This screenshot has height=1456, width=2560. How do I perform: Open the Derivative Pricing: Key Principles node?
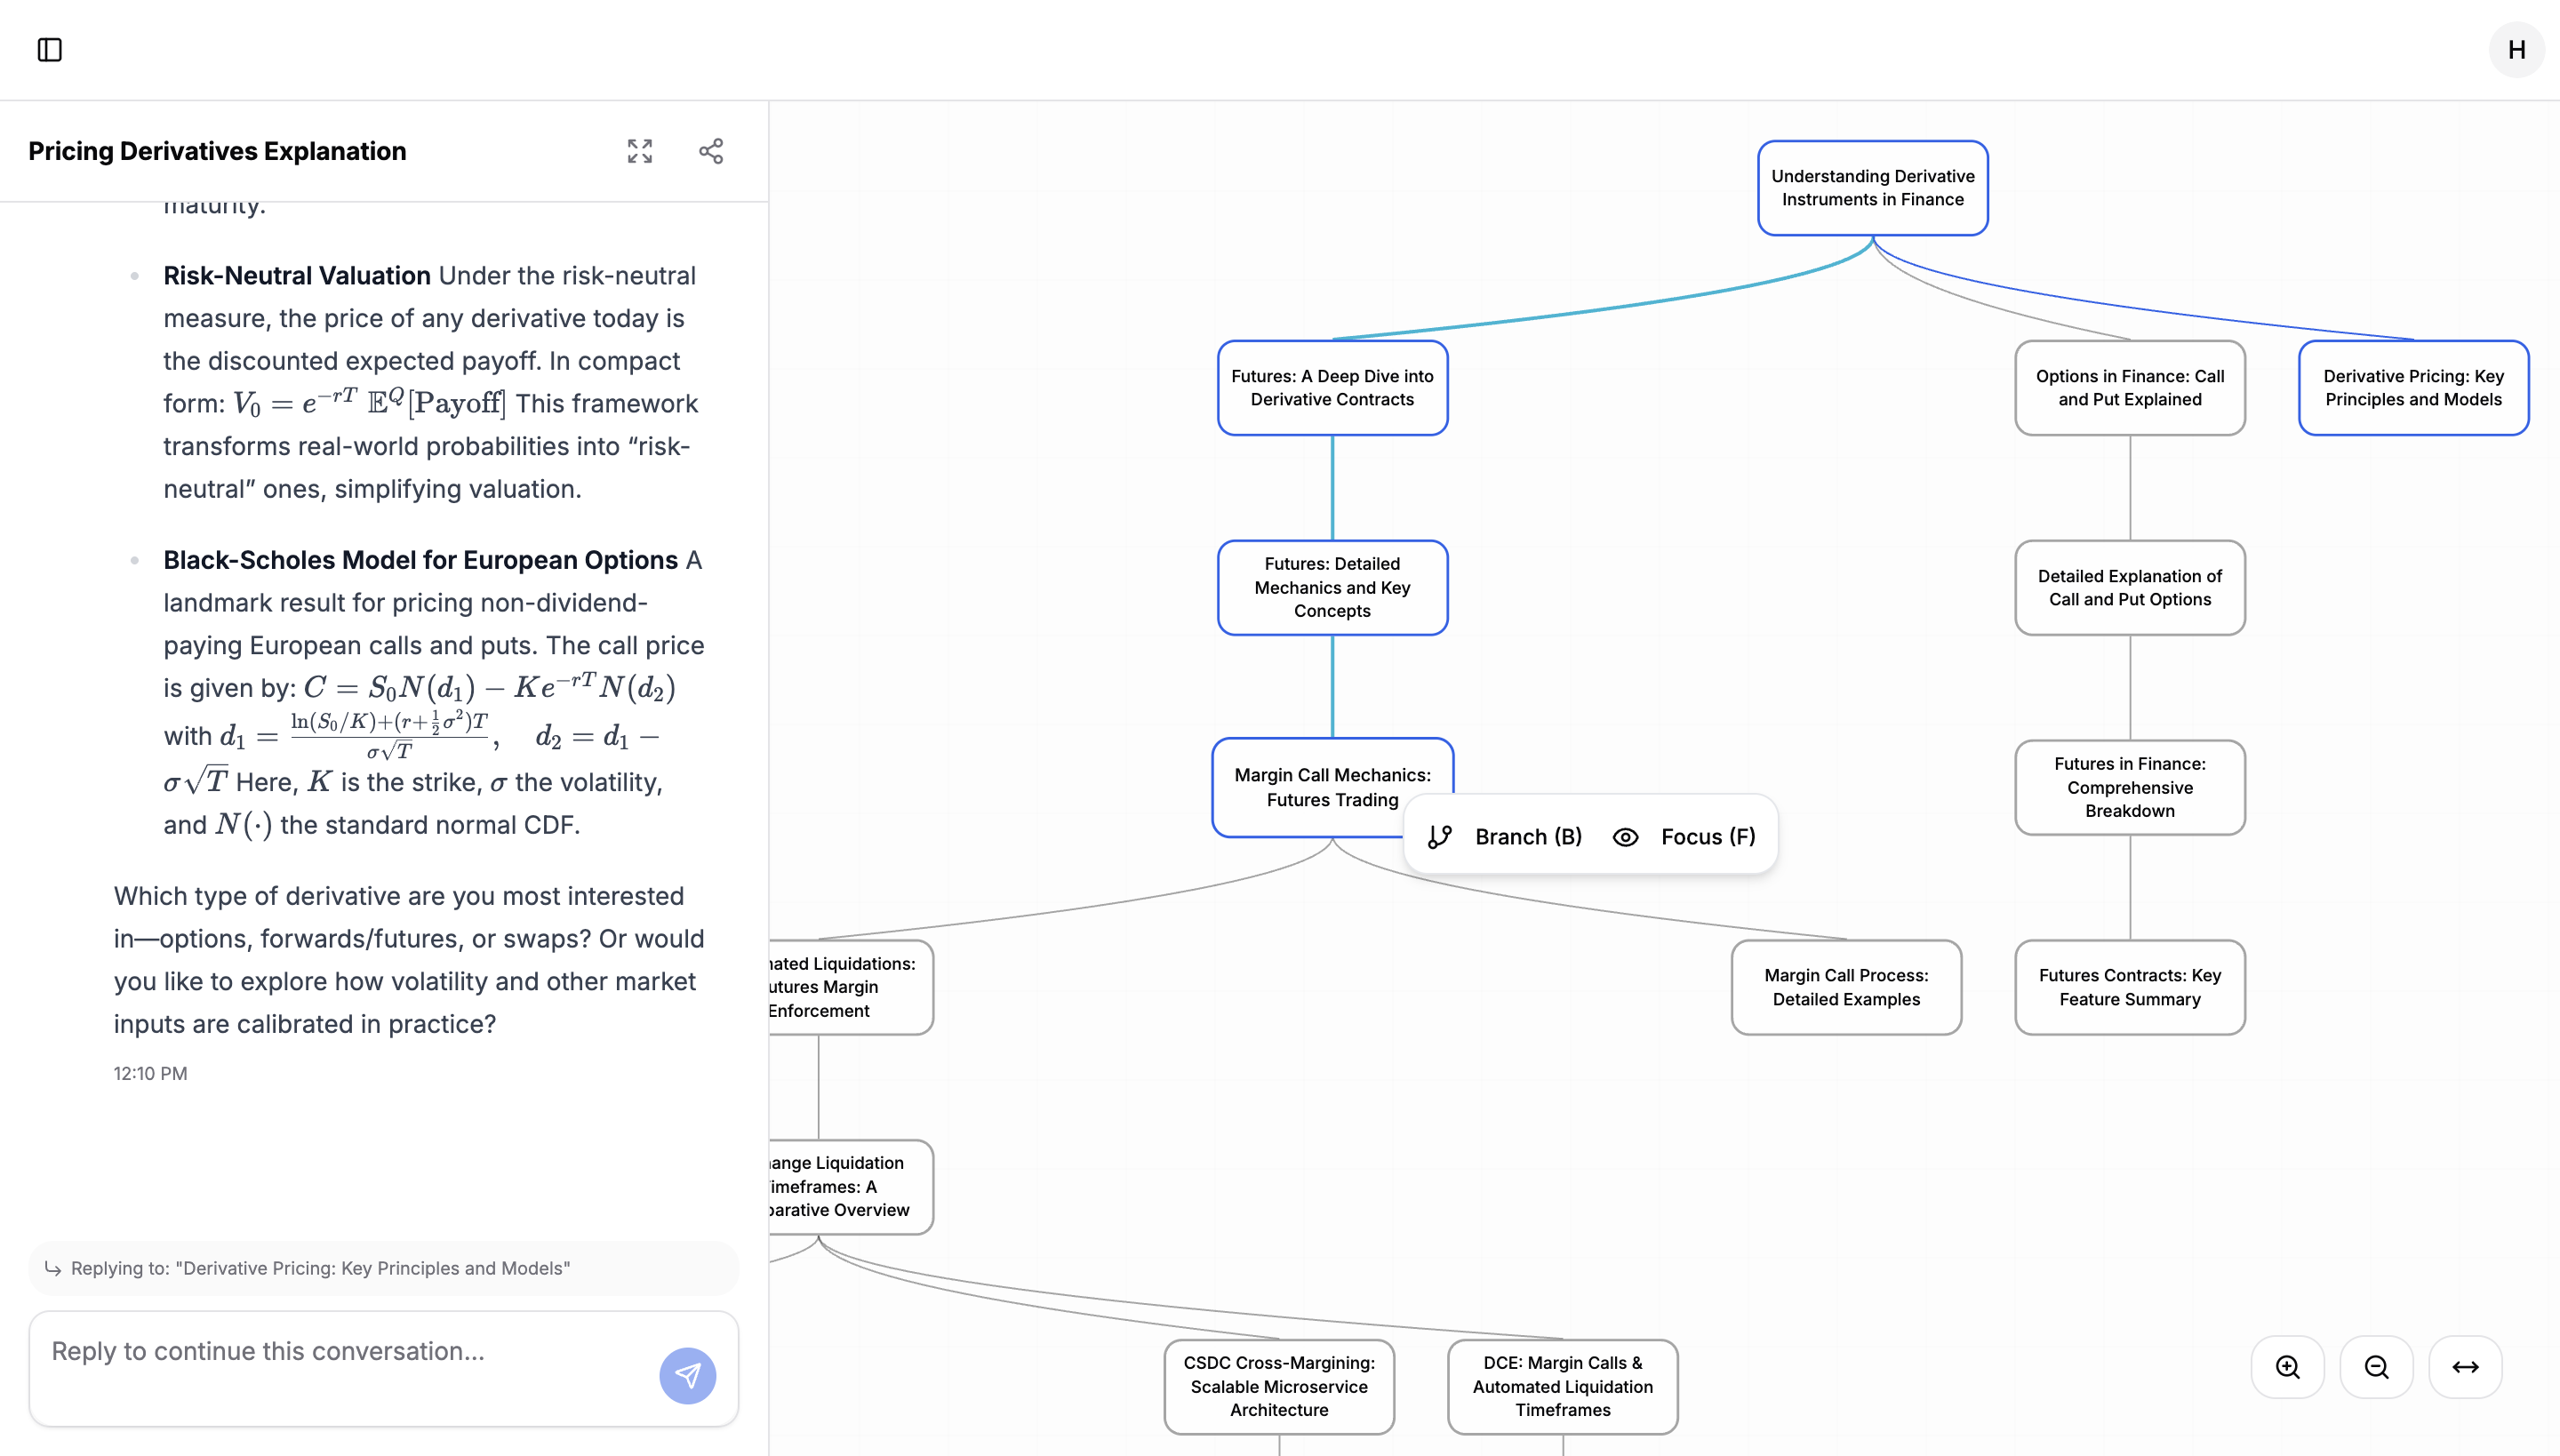tap(2412, 388)
